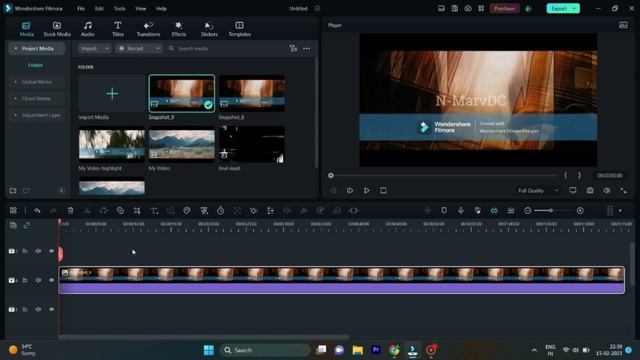Viewport: 640px width, 360px height.
Task: Open the Full Quality dropdown
Action: pyautogui.click(x=538, y=191)
